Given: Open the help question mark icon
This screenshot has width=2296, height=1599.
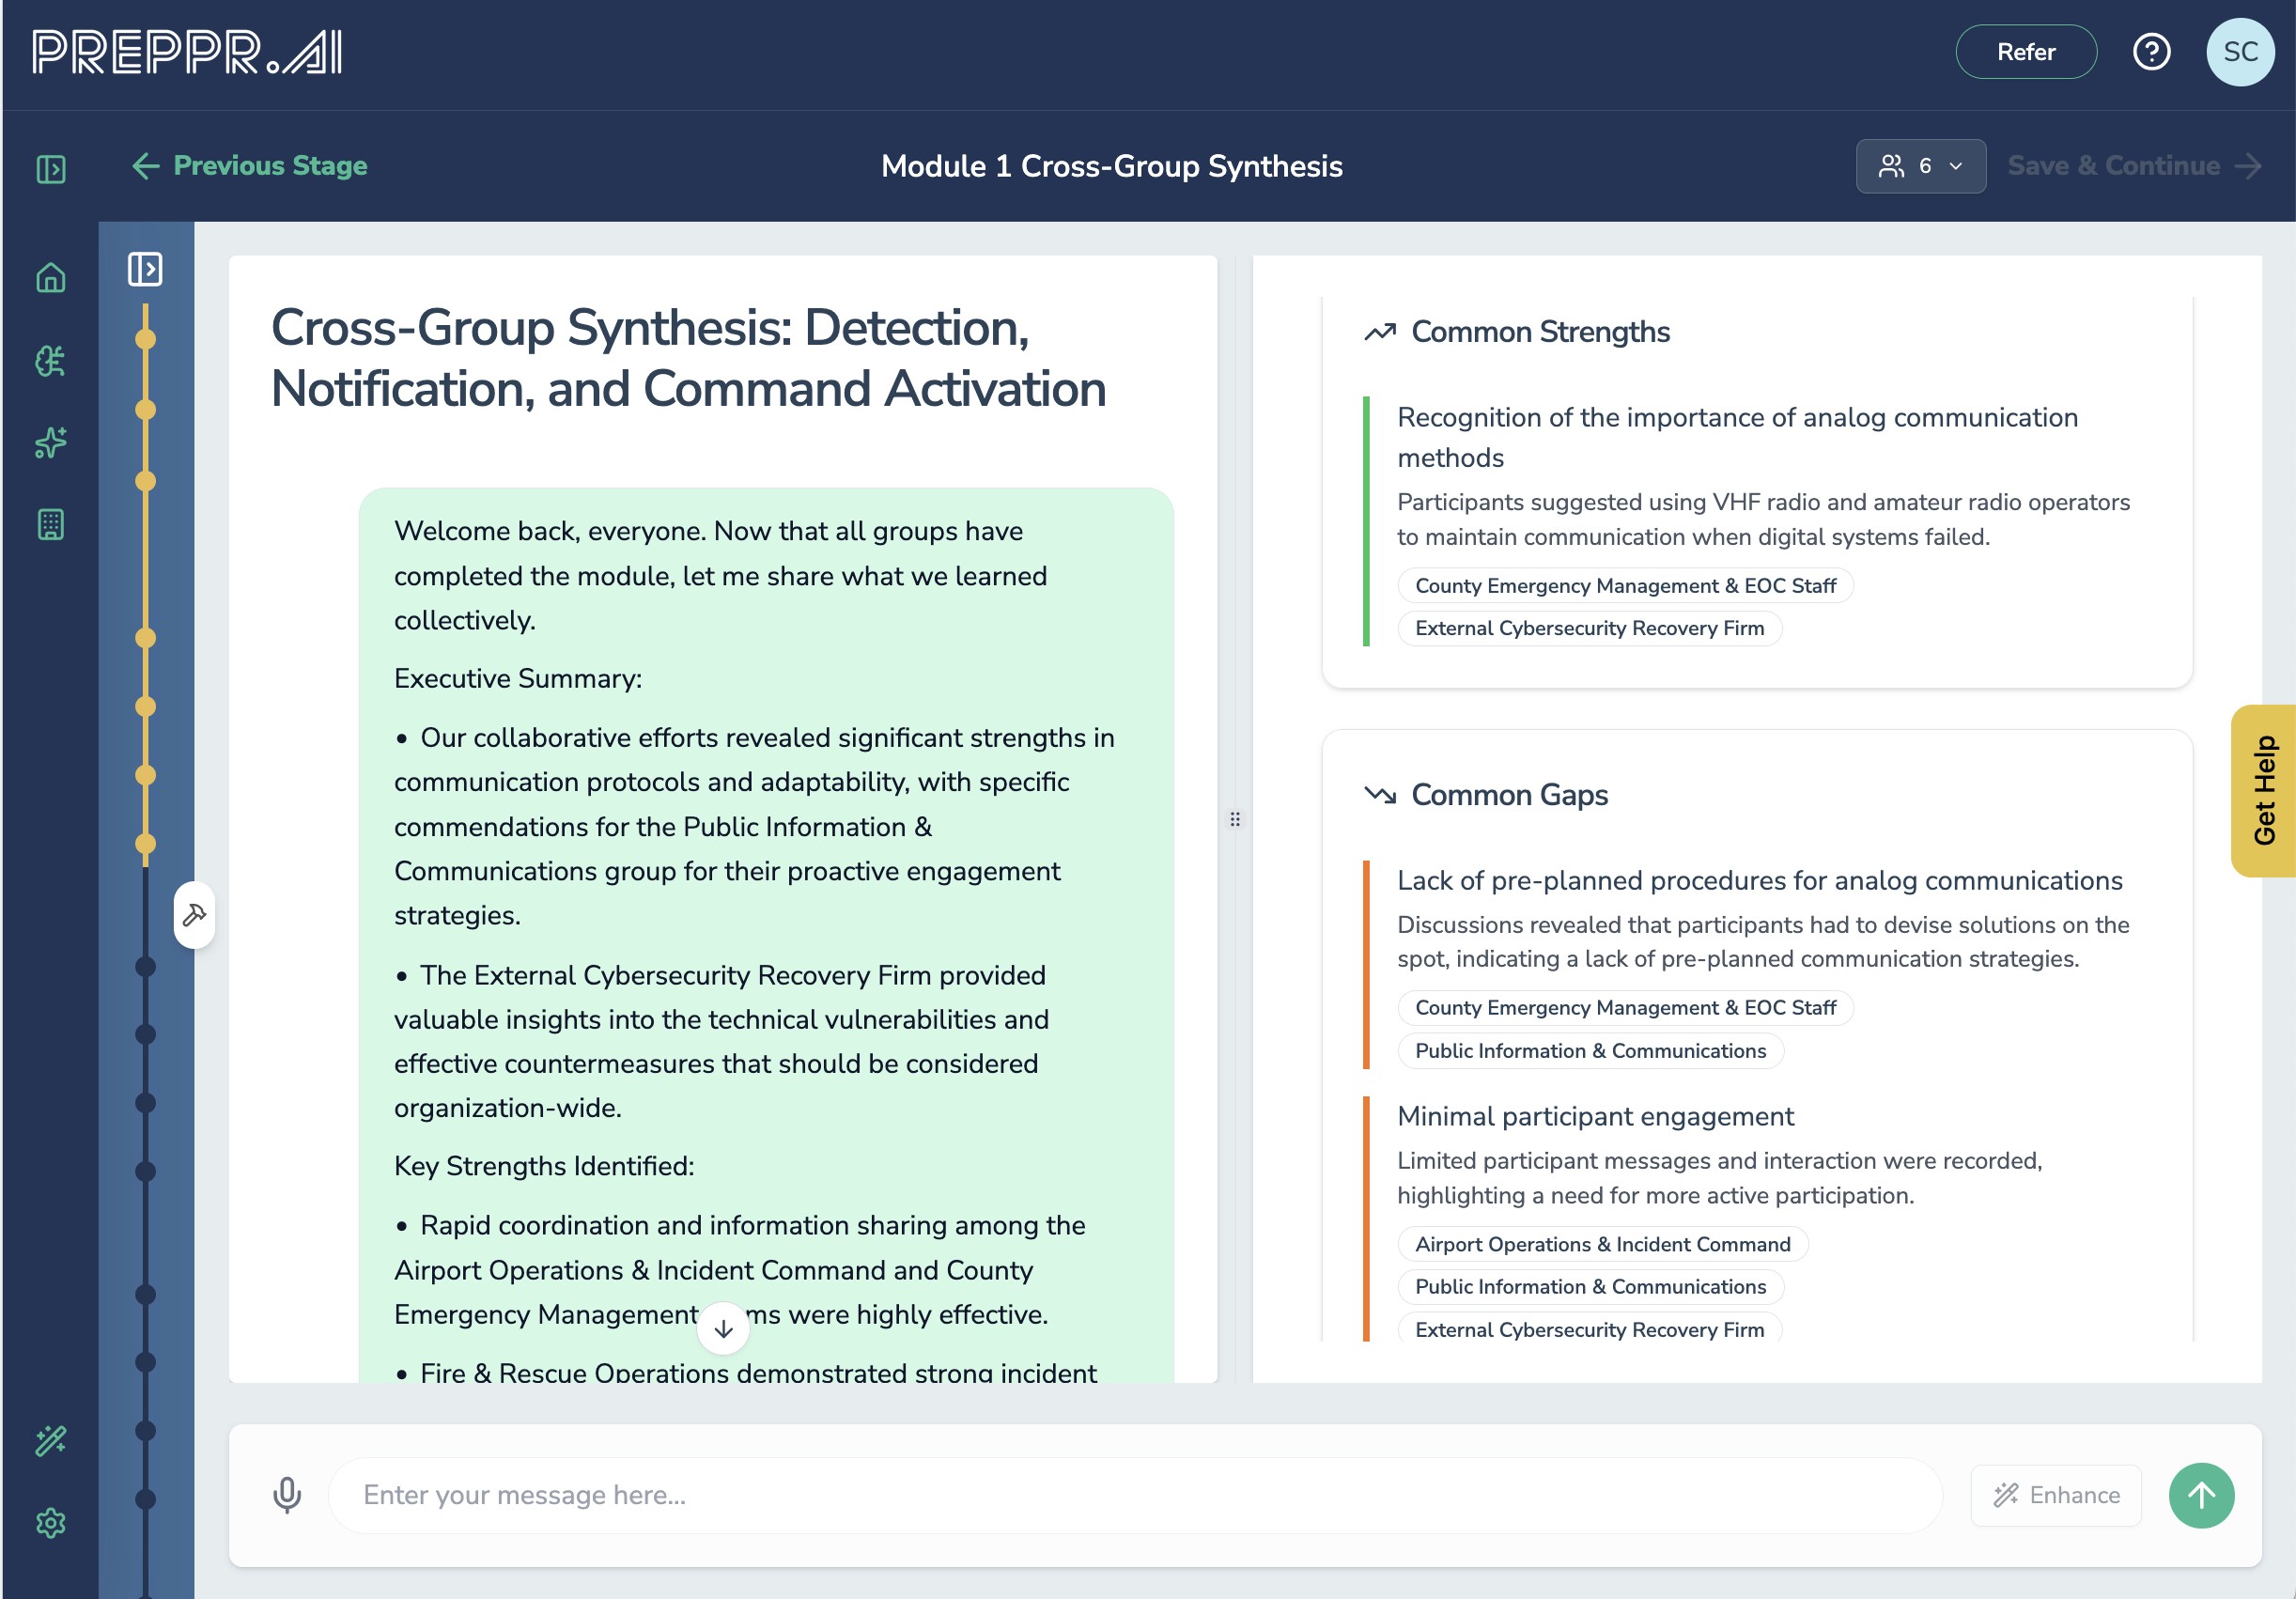Looking at the screenshot, I should [x=2151, y=52].
